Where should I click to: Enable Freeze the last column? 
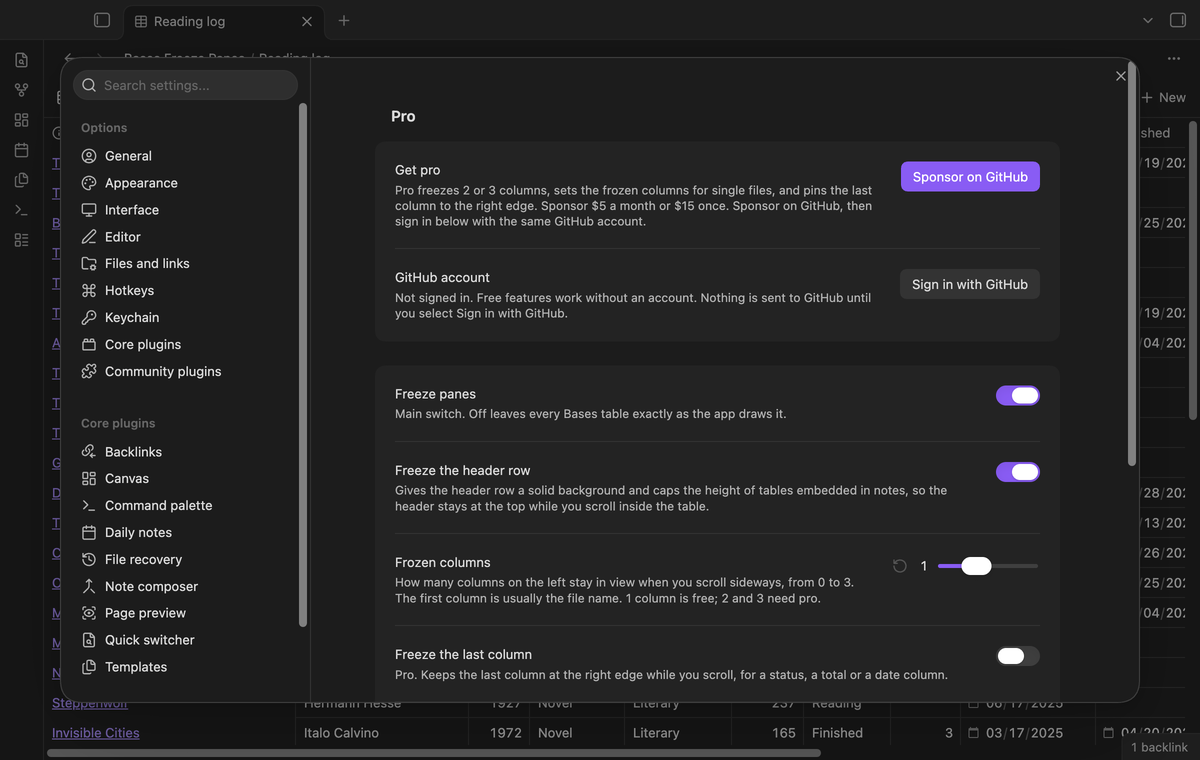(x=1018, y=656)
